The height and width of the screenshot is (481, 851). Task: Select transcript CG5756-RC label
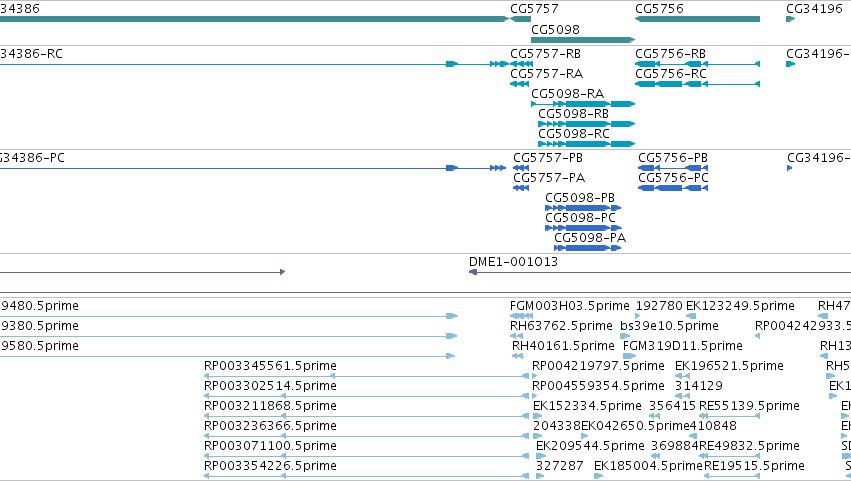pyautogui.click(x=671, y=73)
